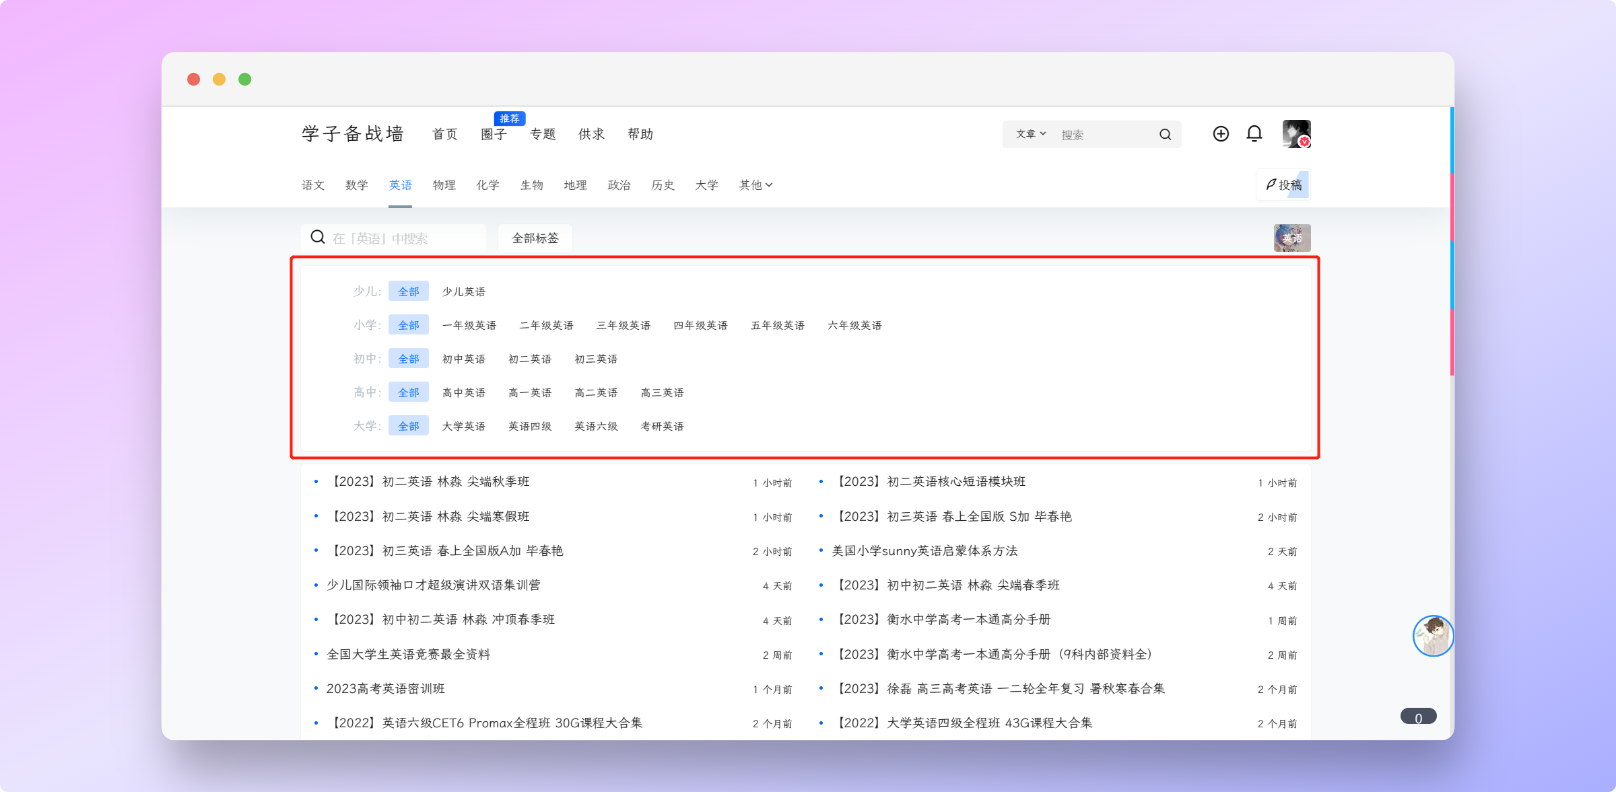Viewport: 1616px width, 792px height.
Task: Click the 投稿 submit button
Action: [x=1284, y=185]
